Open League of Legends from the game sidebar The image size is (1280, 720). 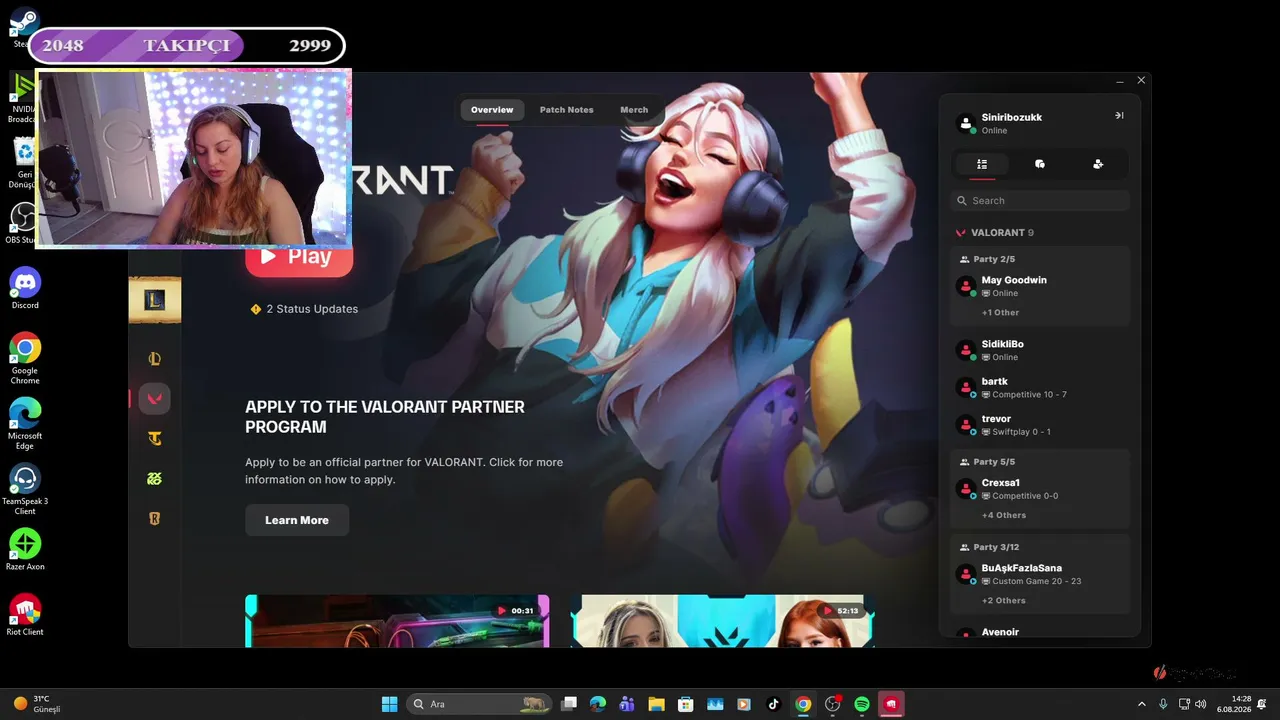(154, 359)
